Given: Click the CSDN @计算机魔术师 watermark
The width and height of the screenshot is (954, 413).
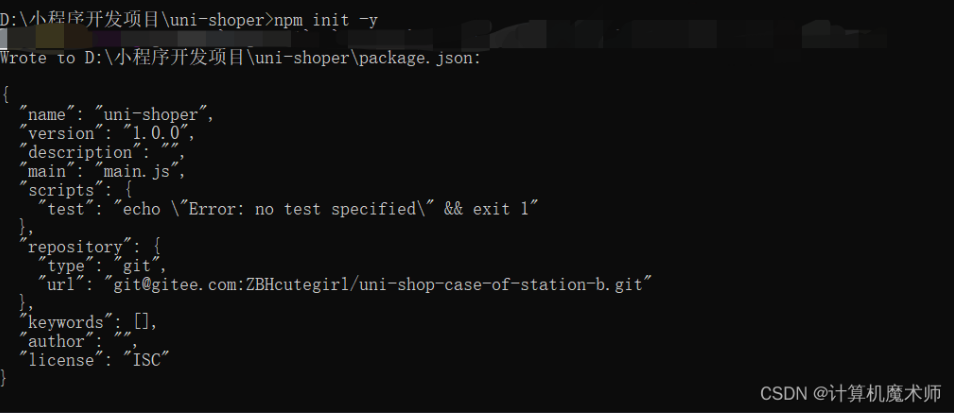Looking at the screenshot, I should pos(850,394).
